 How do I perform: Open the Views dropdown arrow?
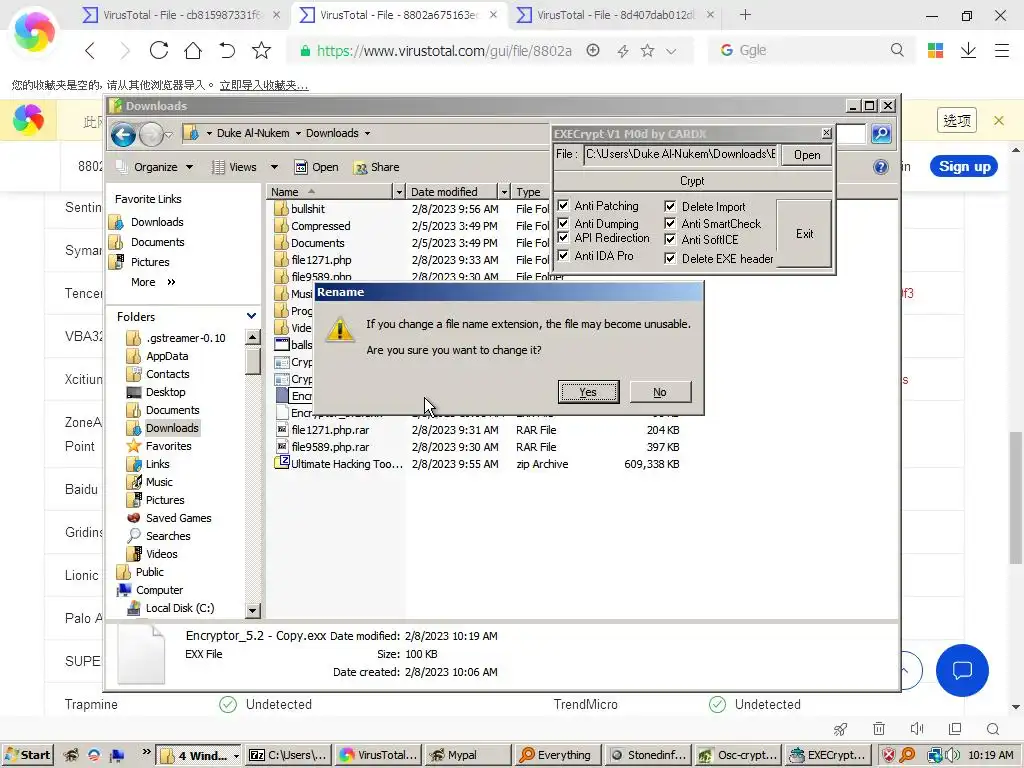(274, 167)
